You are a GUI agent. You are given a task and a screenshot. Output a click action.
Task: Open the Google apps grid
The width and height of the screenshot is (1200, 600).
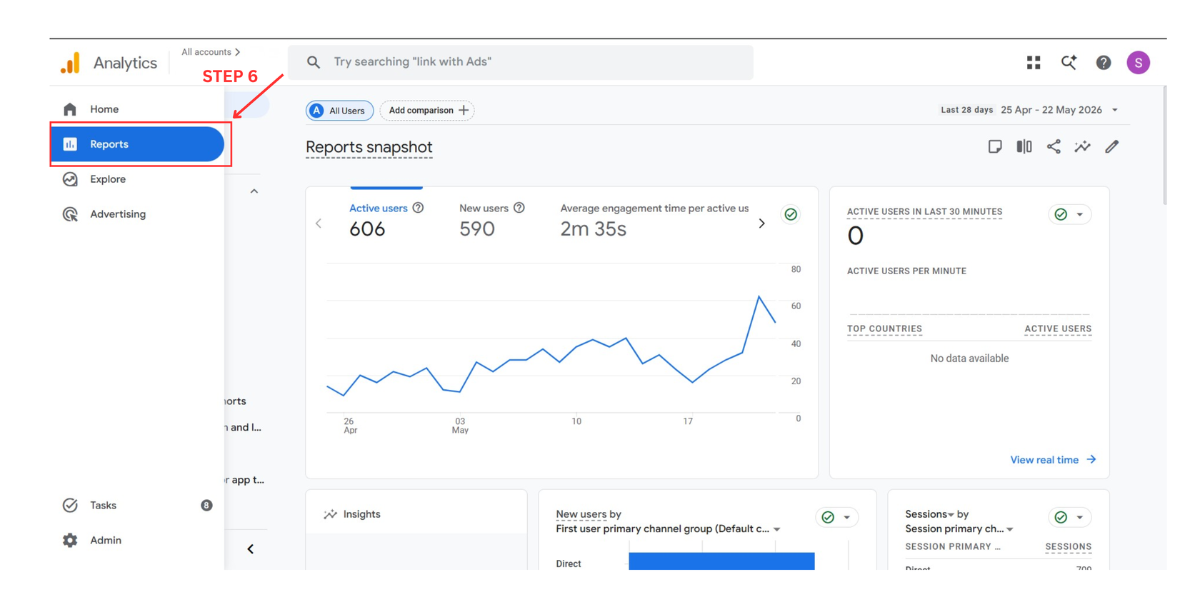(x=1033, y=62)
